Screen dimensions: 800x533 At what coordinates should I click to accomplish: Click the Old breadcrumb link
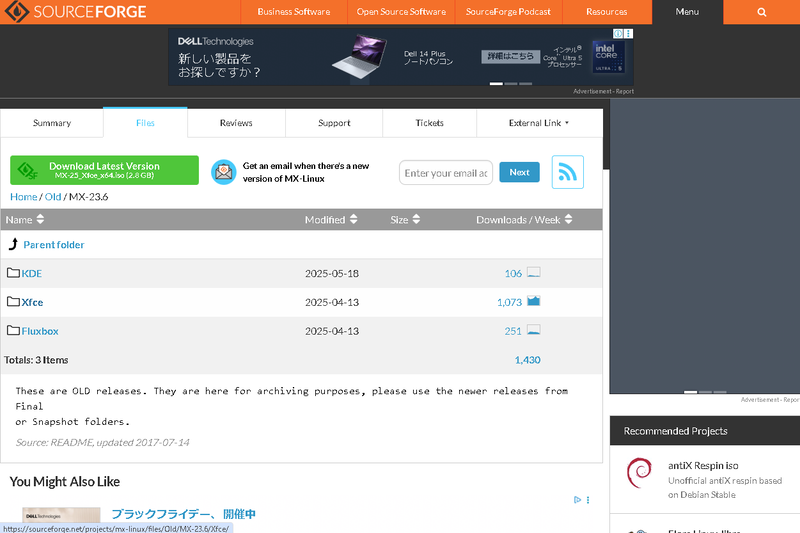(x=53, y=197)
